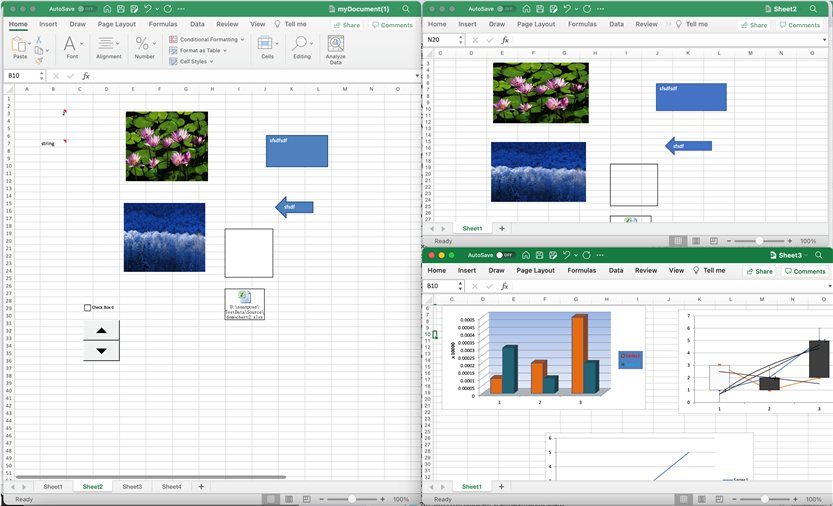Tick the Check Box 6 checkbox
The image size is (833, 506).
pos(88,308)
